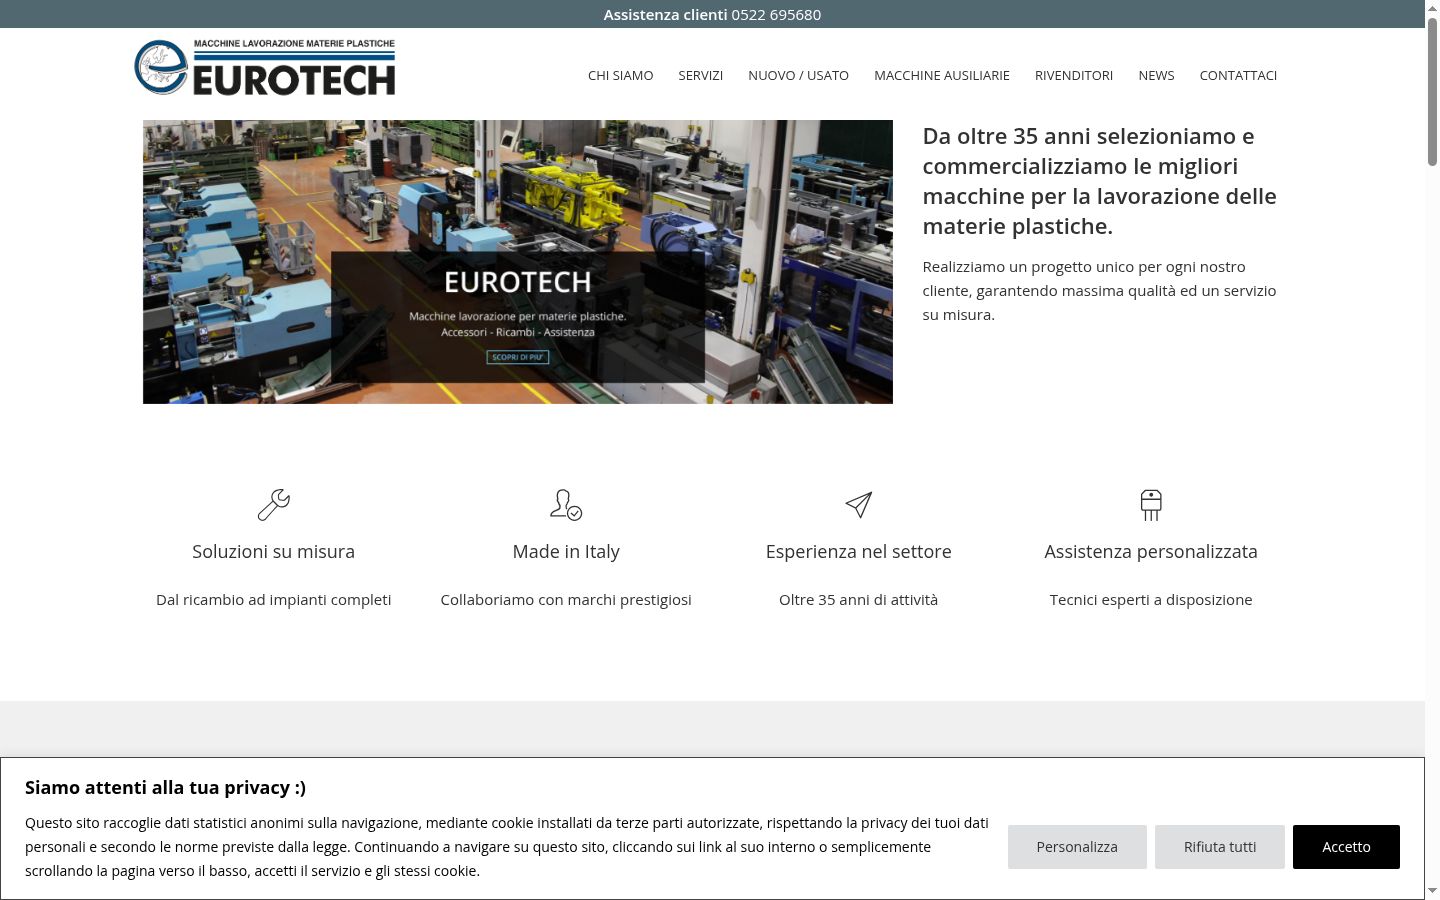The width and height of the screenshot is (1440, 900).
Task: Click the phone number 0522 695680
Action: click(776, 14)
